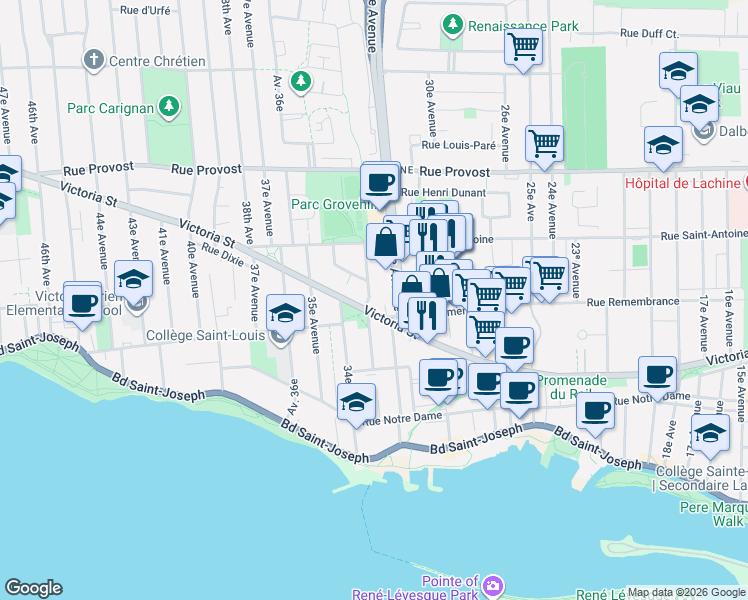
Task: Select the 41e Avenue street label
Action: pos(164,256)
